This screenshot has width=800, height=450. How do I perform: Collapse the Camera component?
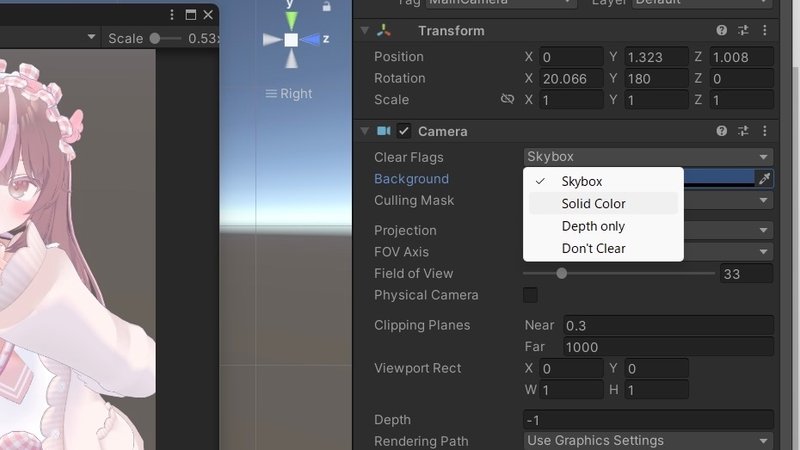[364, 131]
